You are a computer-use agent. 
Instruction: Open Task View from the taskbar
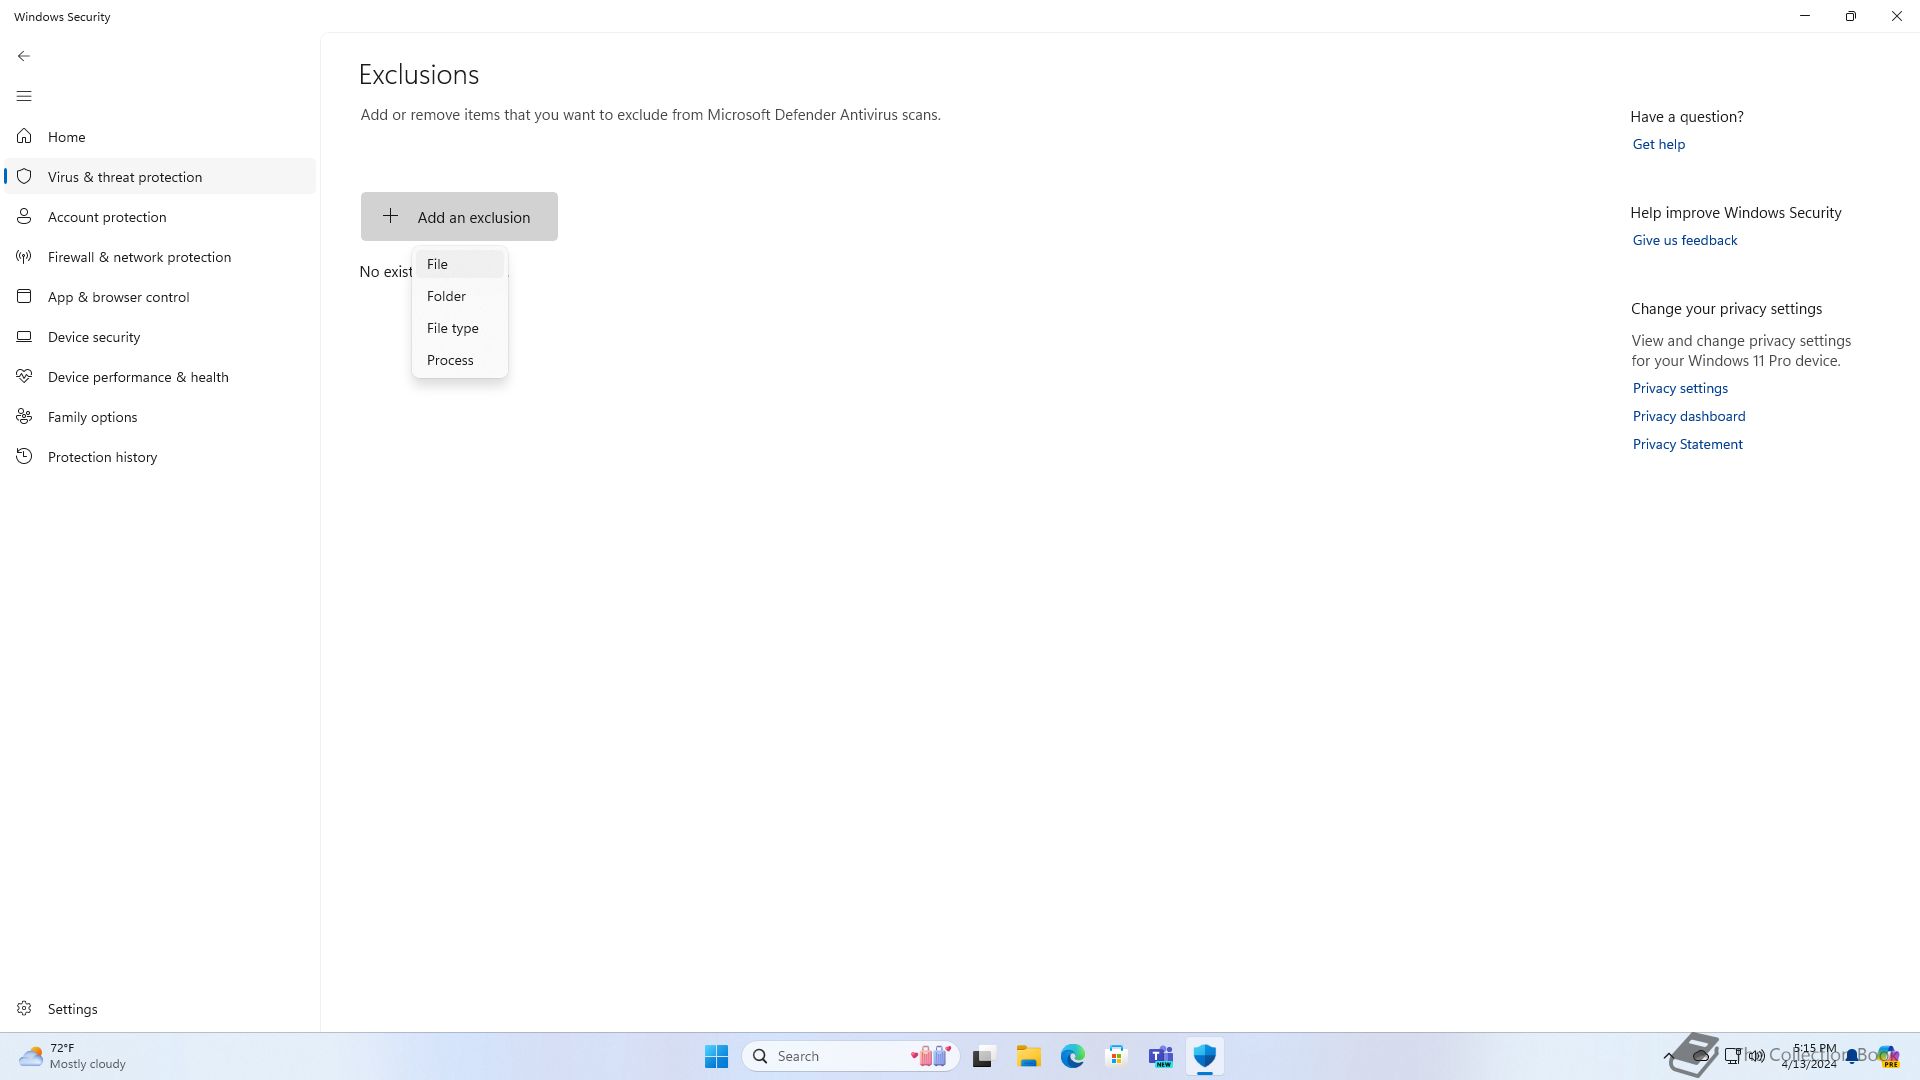(x=984, y=1056)
